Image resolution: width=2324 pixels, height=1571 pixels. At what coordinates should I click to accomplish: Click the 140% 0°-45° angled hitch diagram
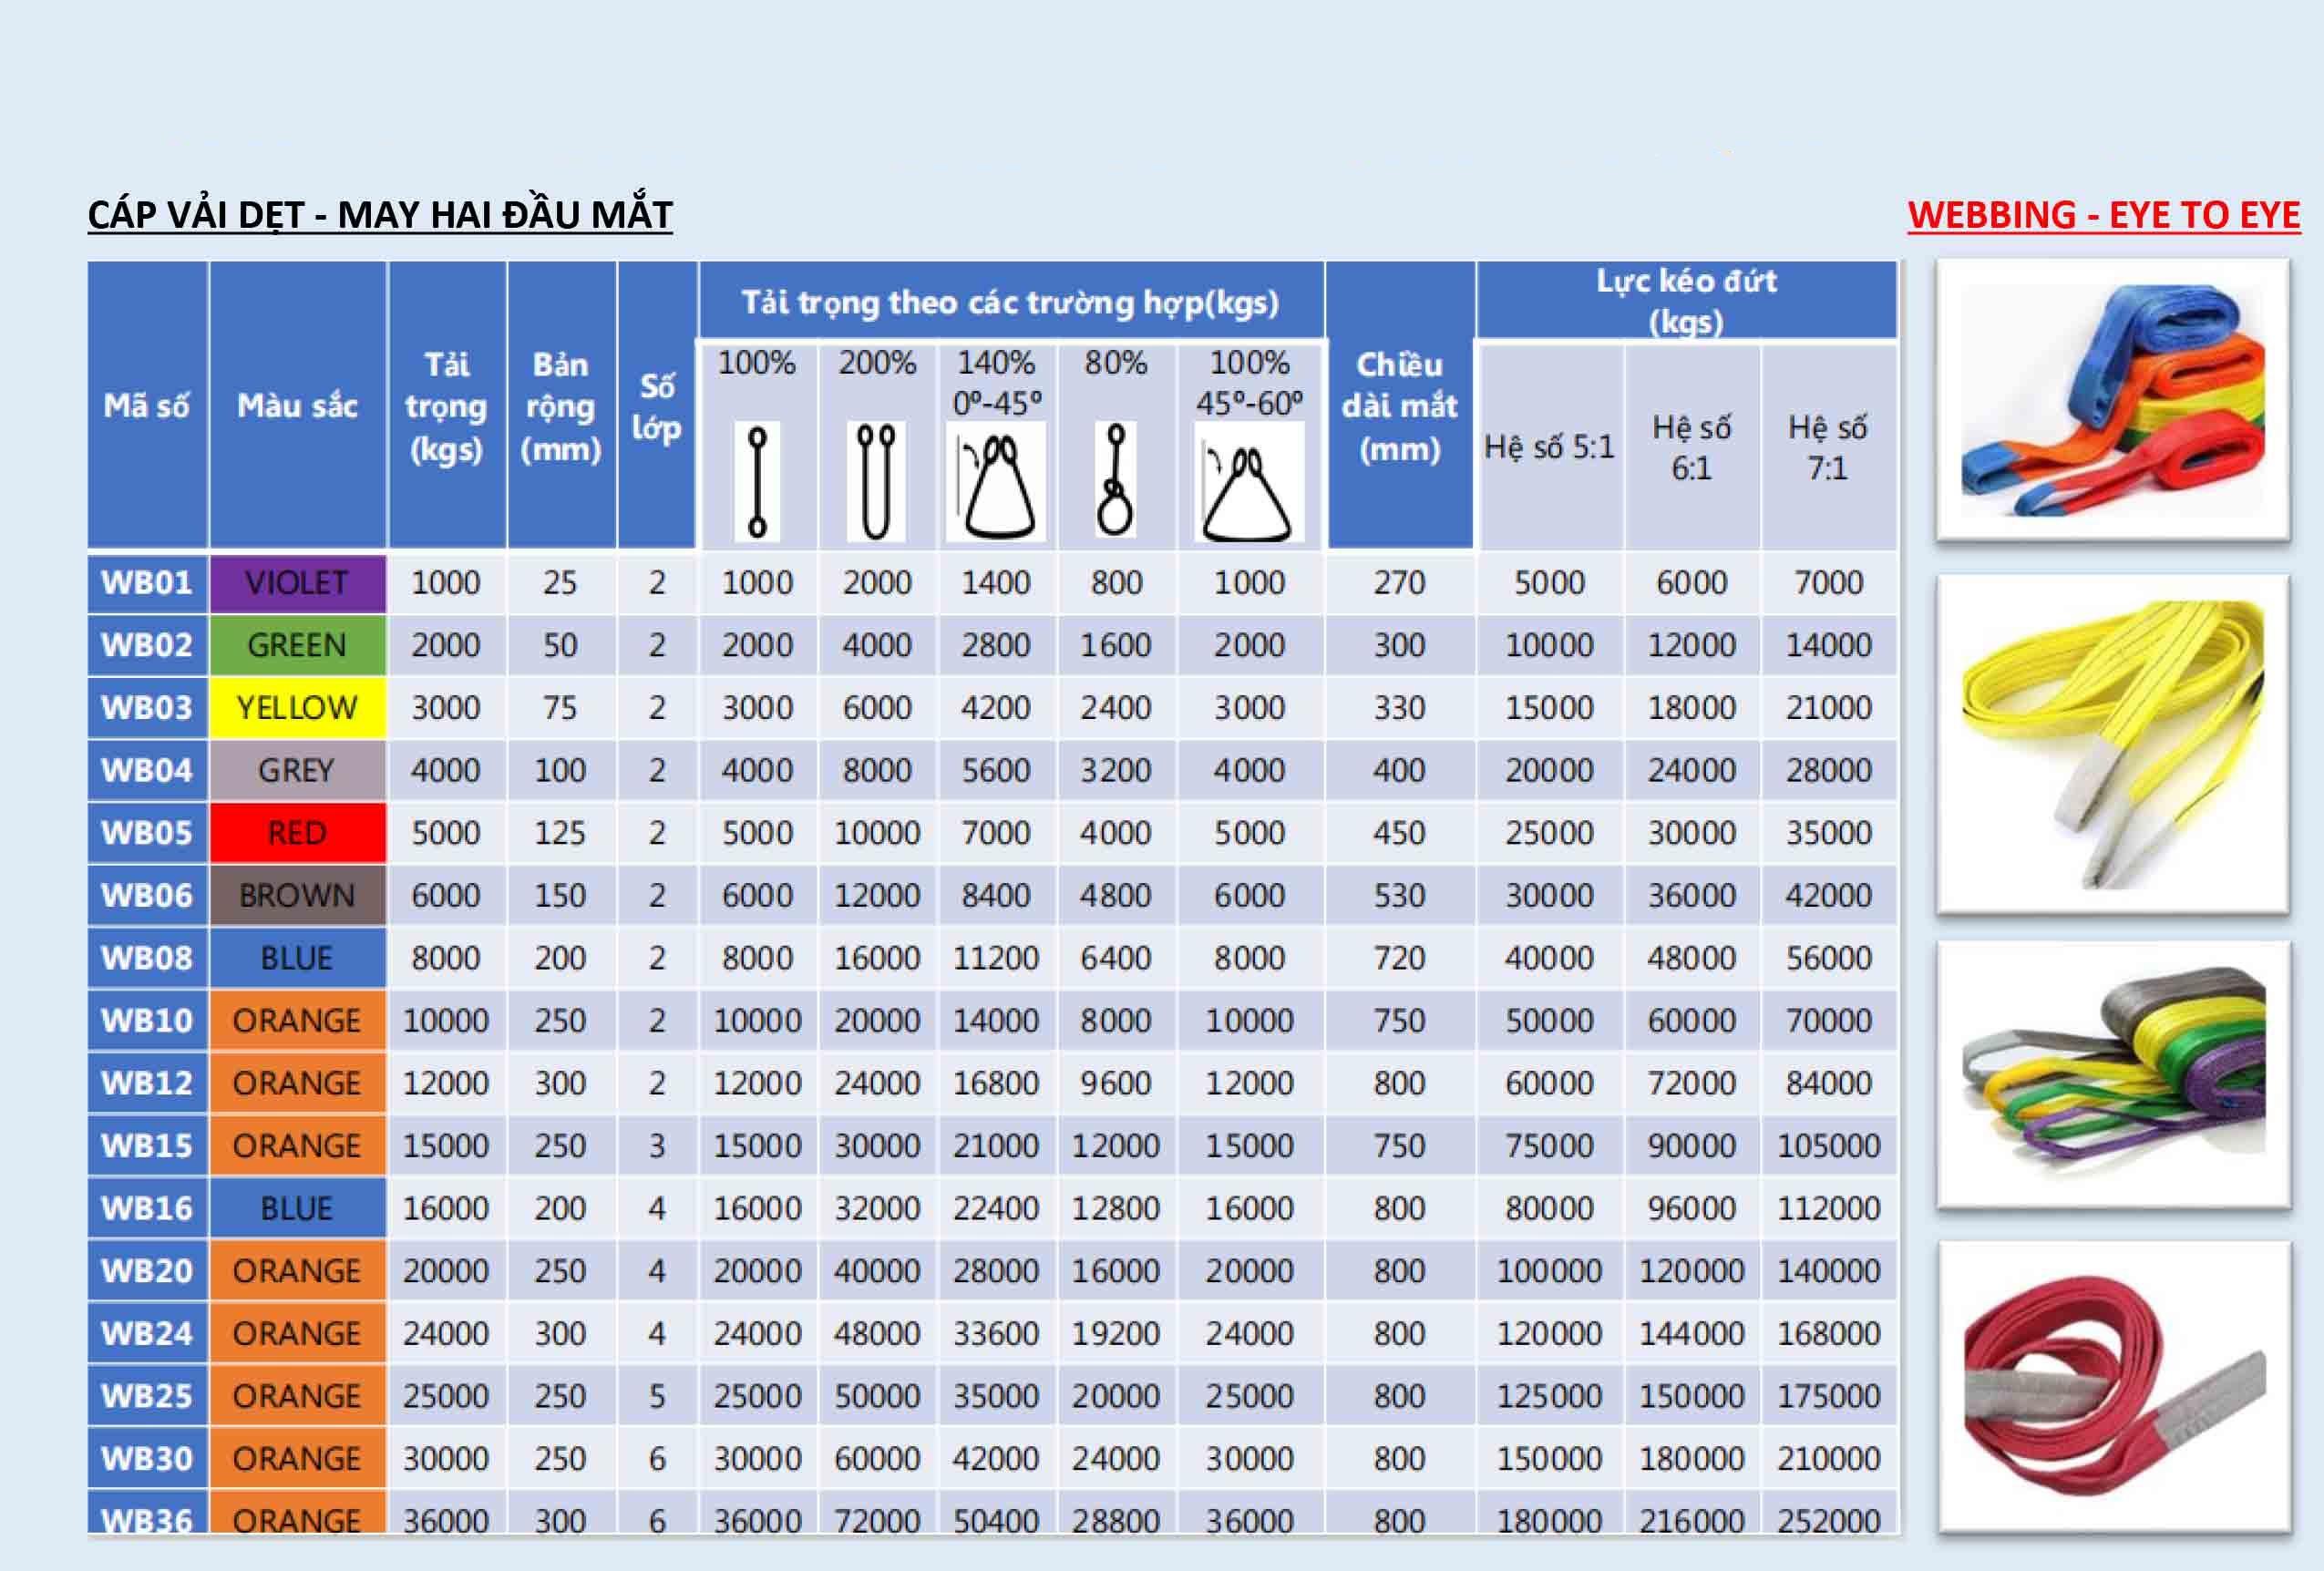[x=995, y=481]
